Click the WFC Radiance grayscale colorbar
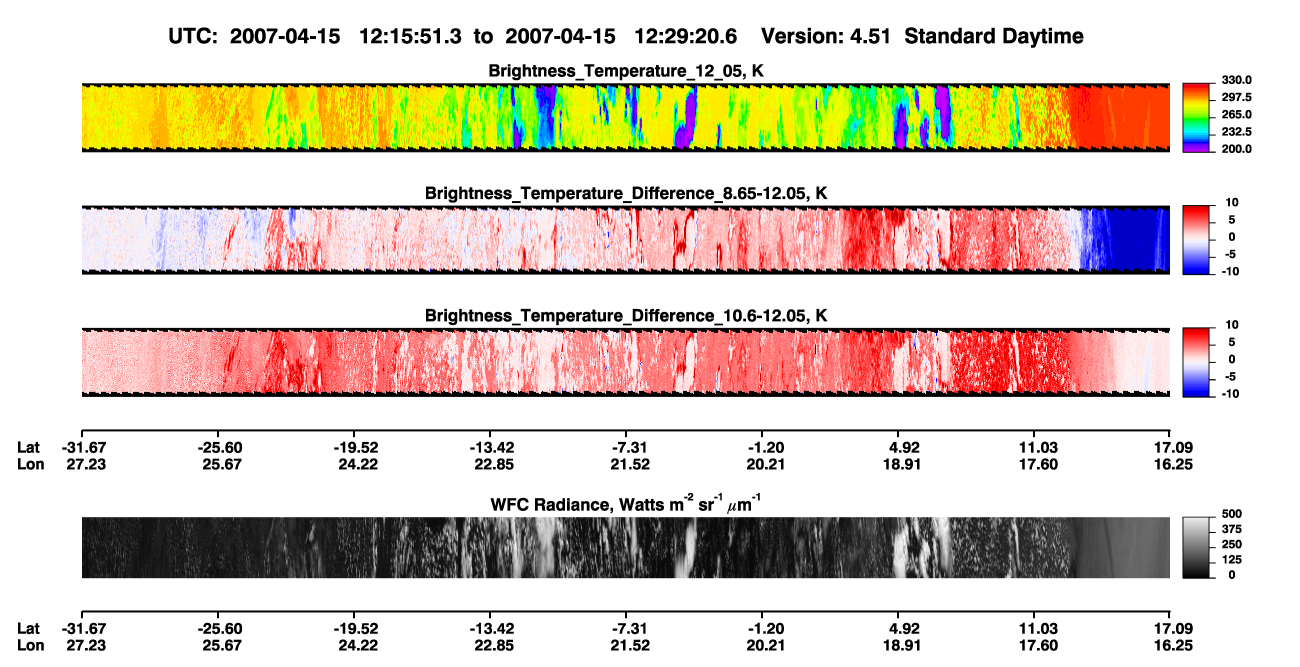1300x667 pixels. [x=1197, y=547]
